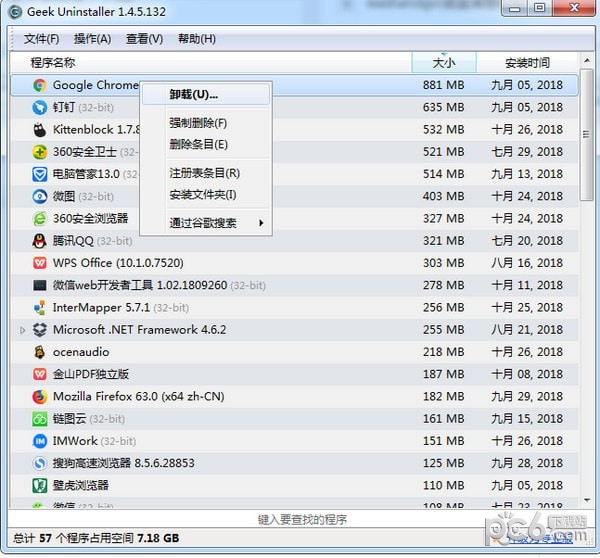Minimize the Geek Uninstaller window

tap(514, 8)
